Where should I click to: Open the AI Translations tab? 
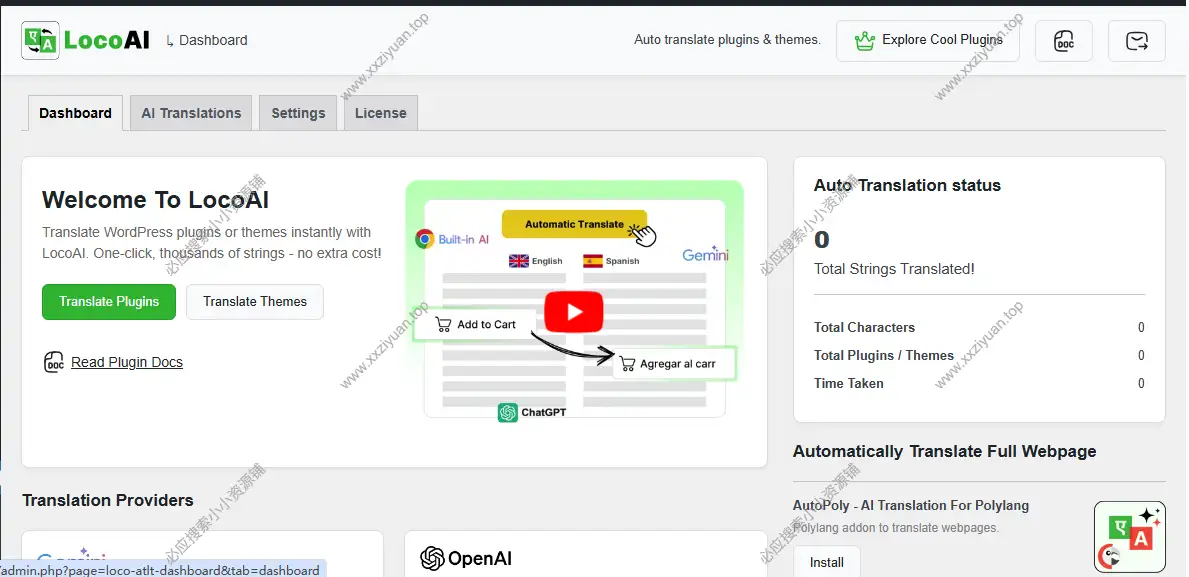tap(191, 113)
